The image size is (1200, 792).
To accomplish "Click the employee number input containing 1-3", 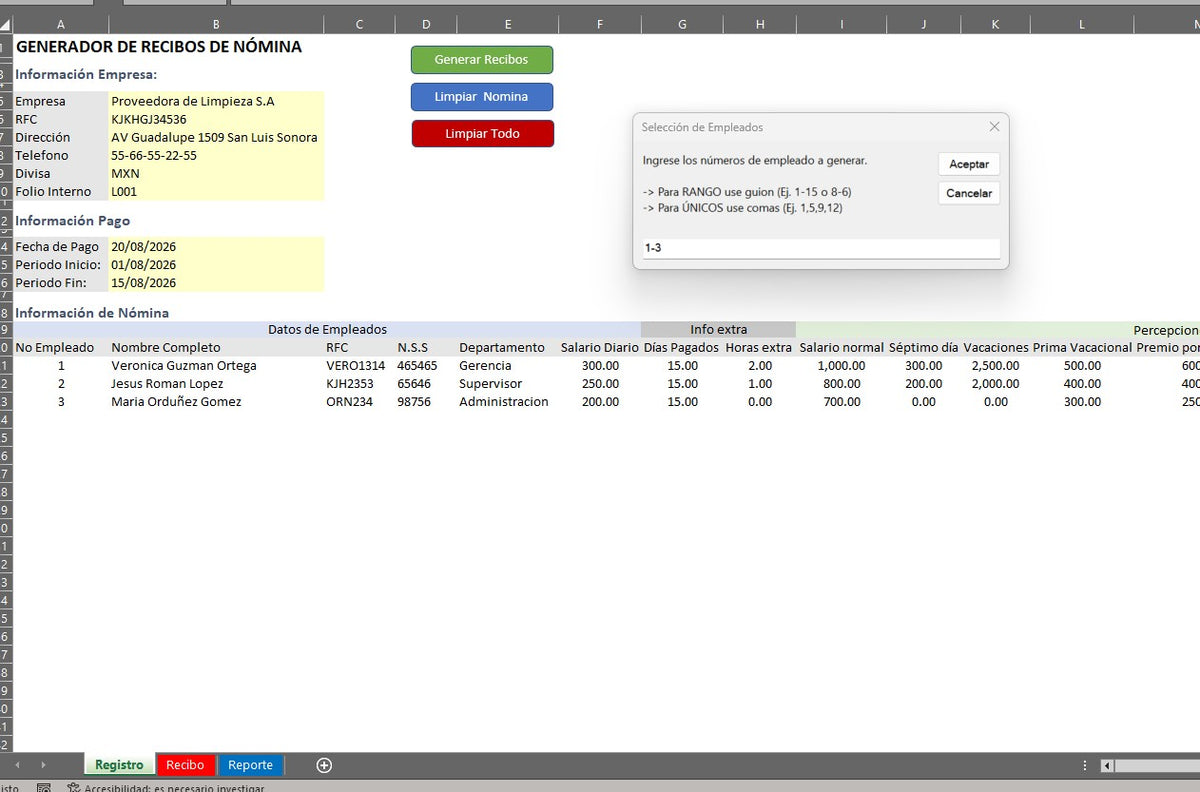I will coord(821,247).
